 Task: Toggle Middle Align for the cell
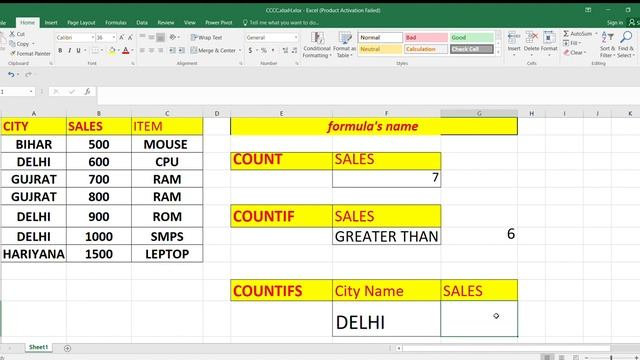click(151, 38)
